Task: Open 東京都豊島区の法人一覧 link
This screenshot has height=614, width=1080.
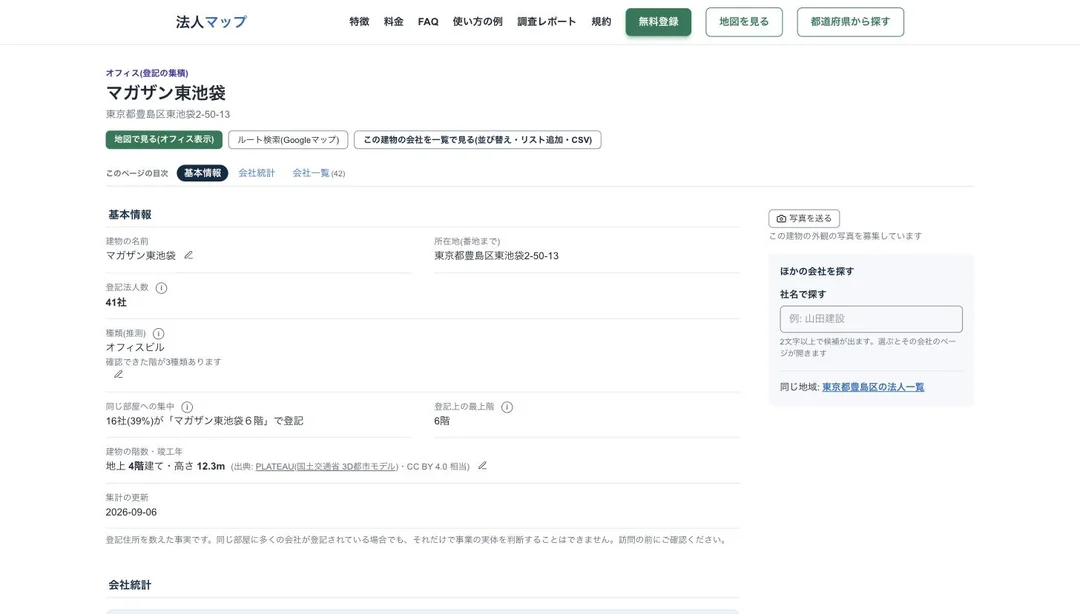Action: [873, 387]
